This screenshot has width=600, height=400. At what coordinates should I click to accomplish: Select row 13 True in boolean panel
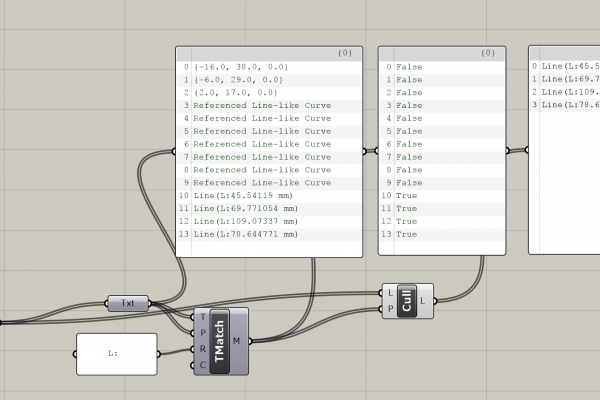[x=442, y=234]
